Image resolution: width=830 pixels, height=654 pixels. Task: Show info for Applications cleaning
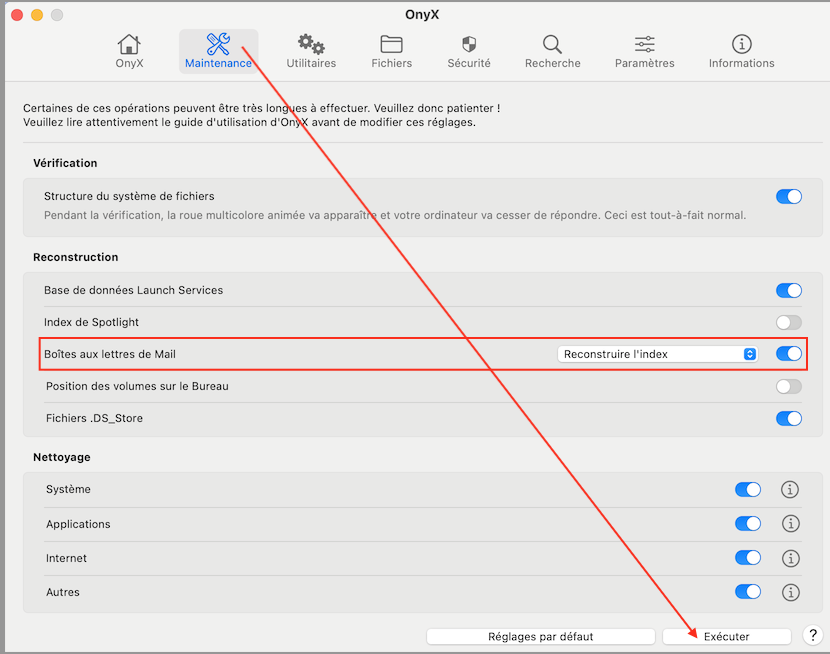click(x=790, y=524)
